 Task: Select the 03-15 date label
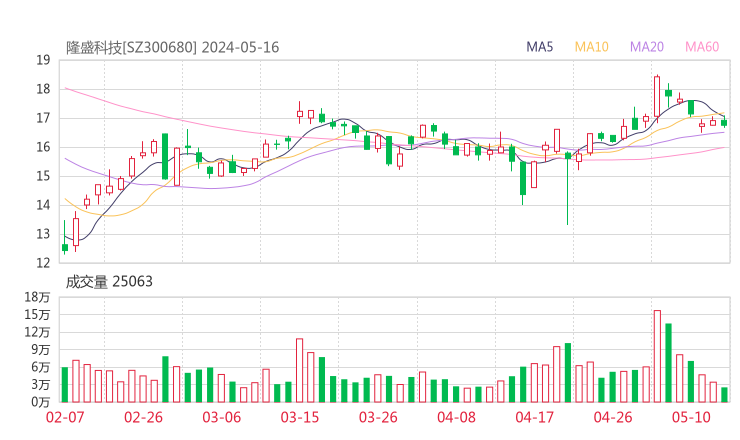point(300,417)
